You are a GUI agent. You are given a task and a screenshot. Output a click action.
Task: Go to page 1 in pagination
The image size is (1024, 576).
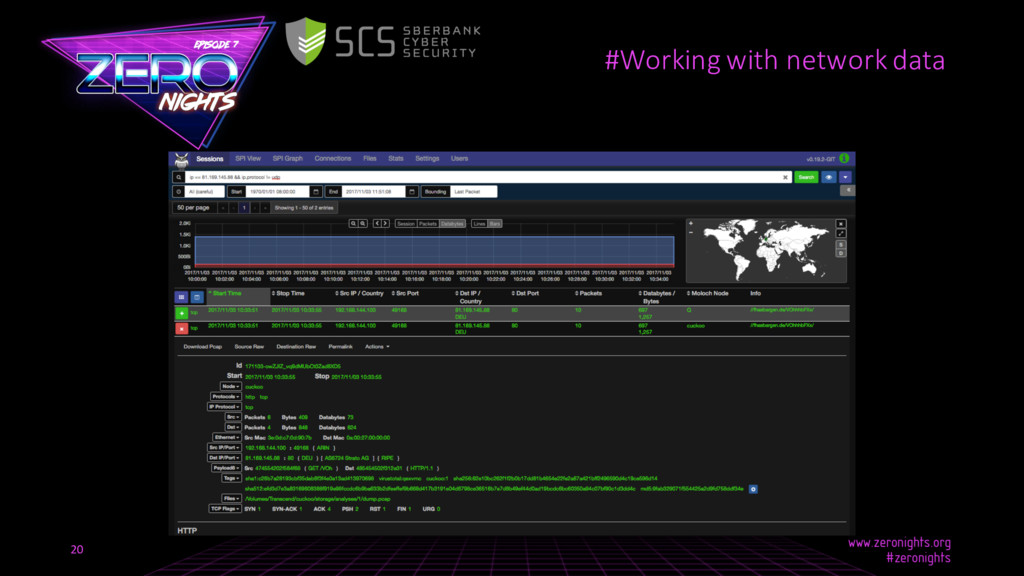click(244, 208)
